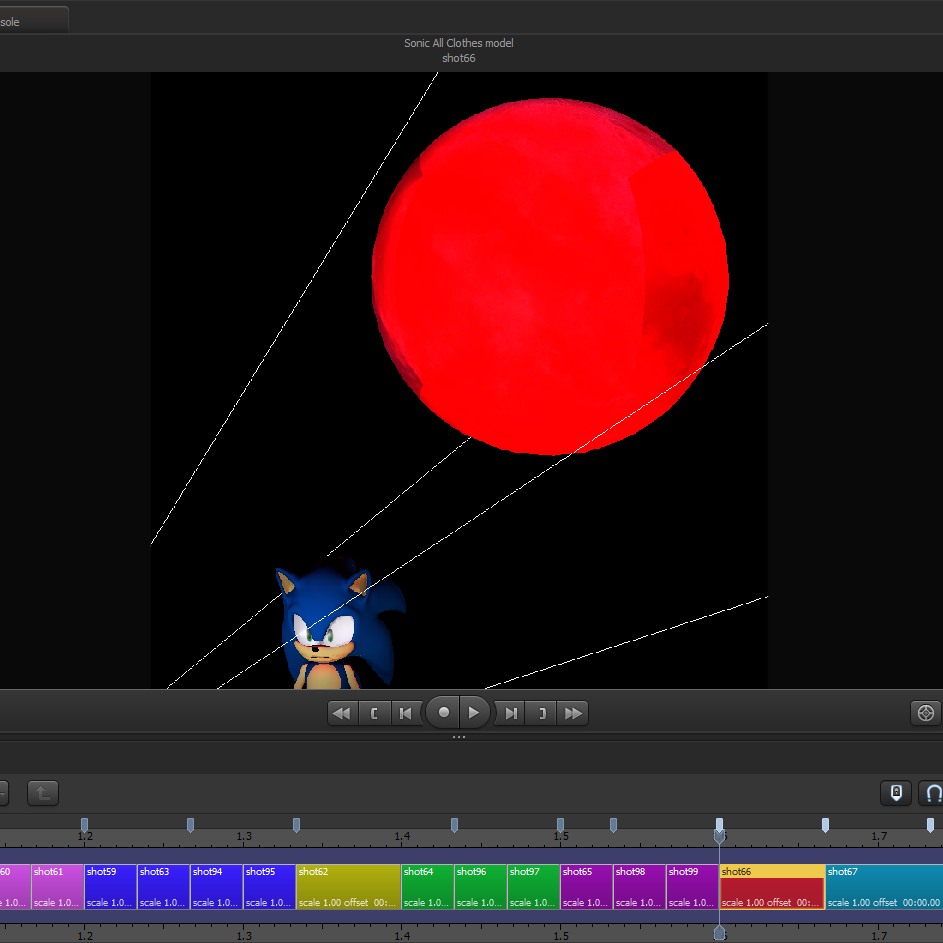943x943 pixels.
Task: Select the shot66 clip
Action: click(772, 887)
